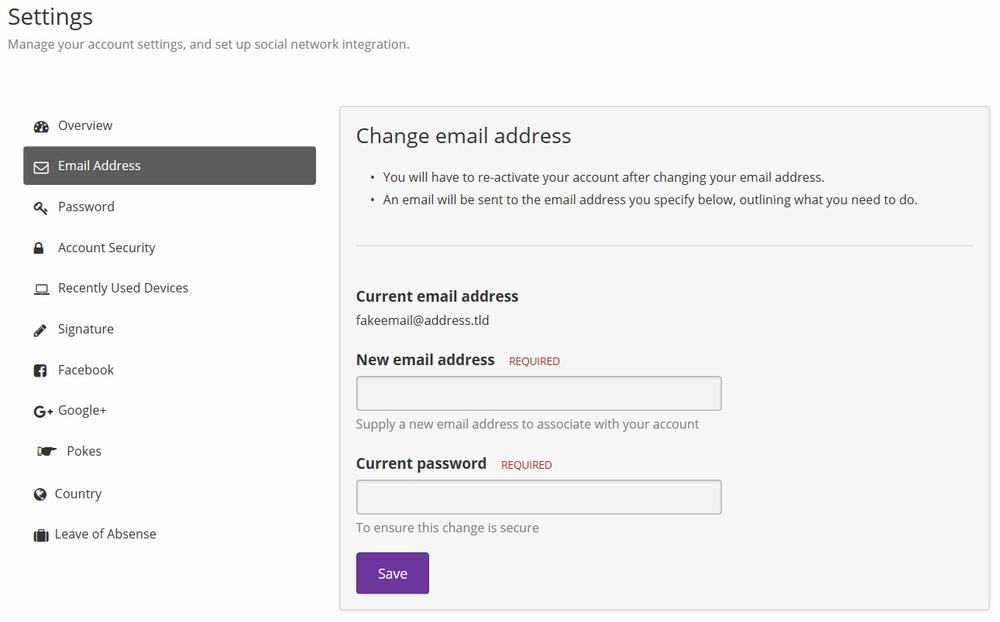Click the envelope icon beside Email Address

(x=41, y=167)
